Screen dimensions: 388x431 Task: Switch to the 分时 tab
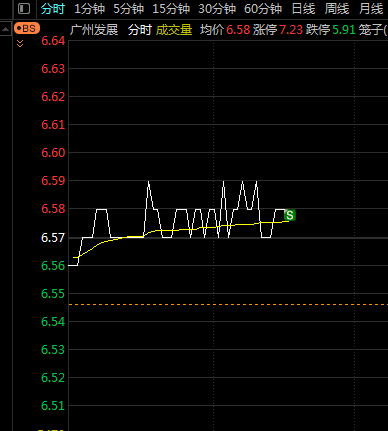(52, 9)
